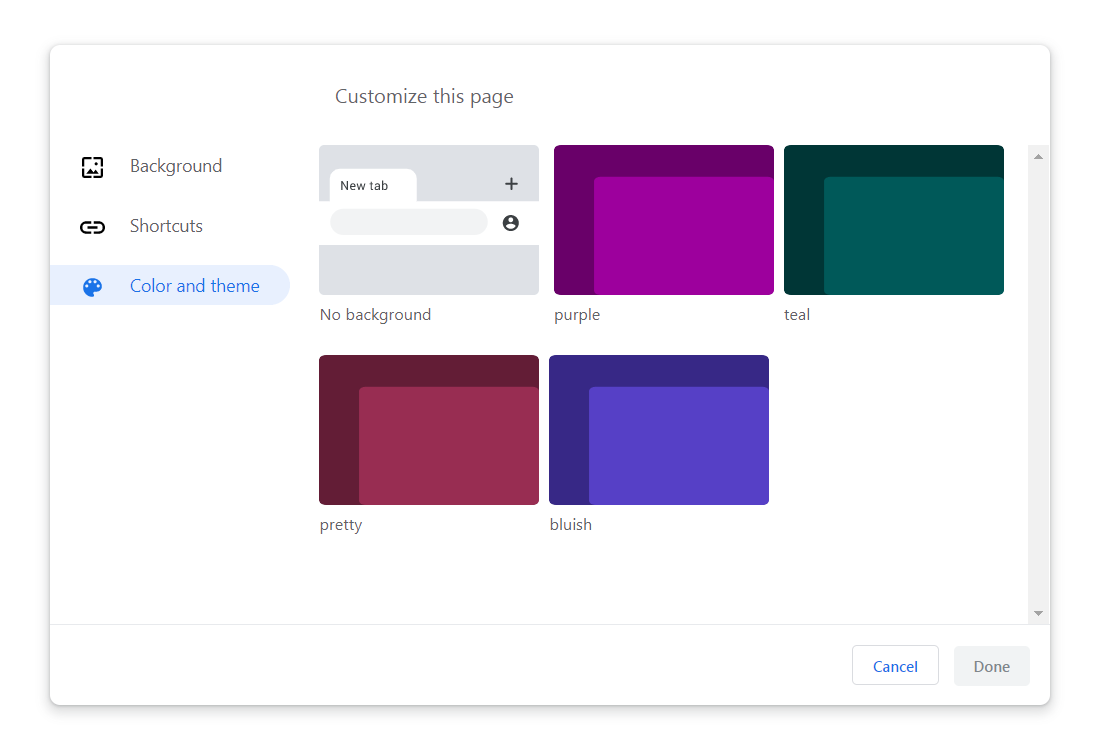Click the profile avatar icon in the preview
The image size is (1100, 750).
click(511, 223)
